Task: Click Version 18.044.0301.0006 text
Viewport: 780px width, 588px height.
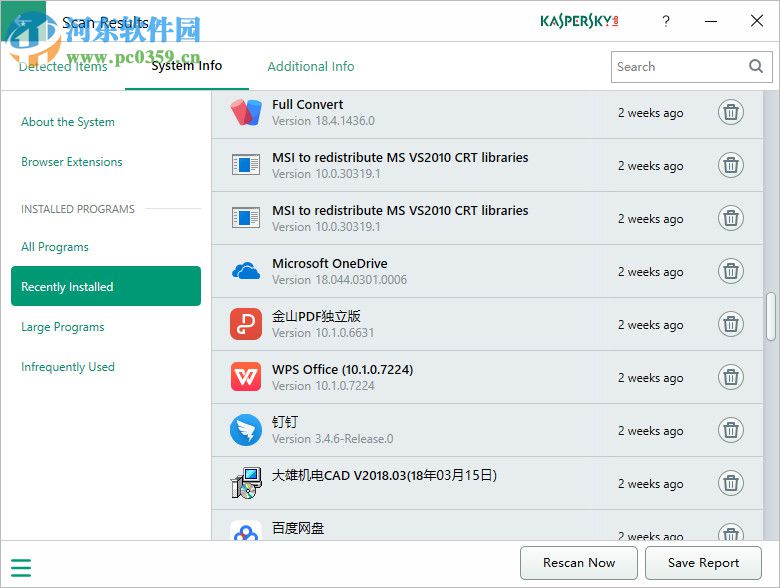Action: pyautogui.click(x=339, y=280)
